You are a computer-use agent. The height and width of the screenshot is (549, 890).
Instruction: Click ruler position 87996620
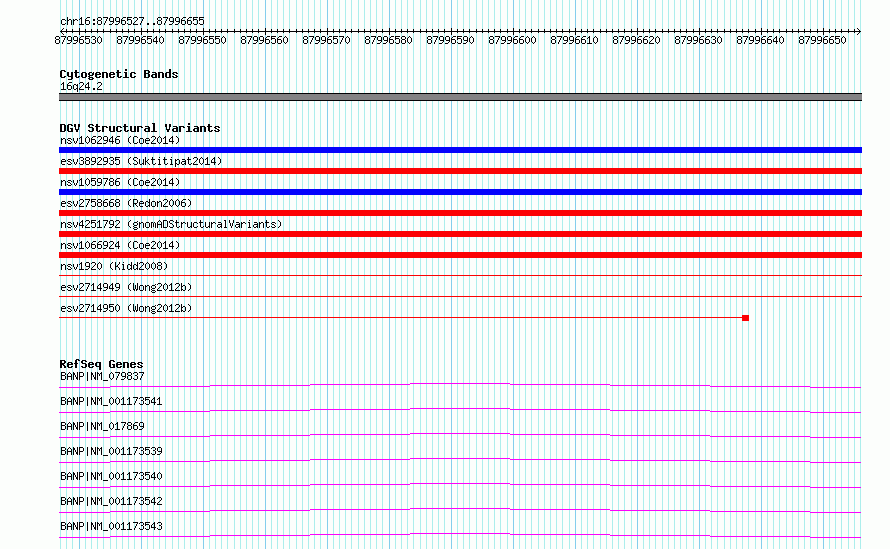[636, 40]
